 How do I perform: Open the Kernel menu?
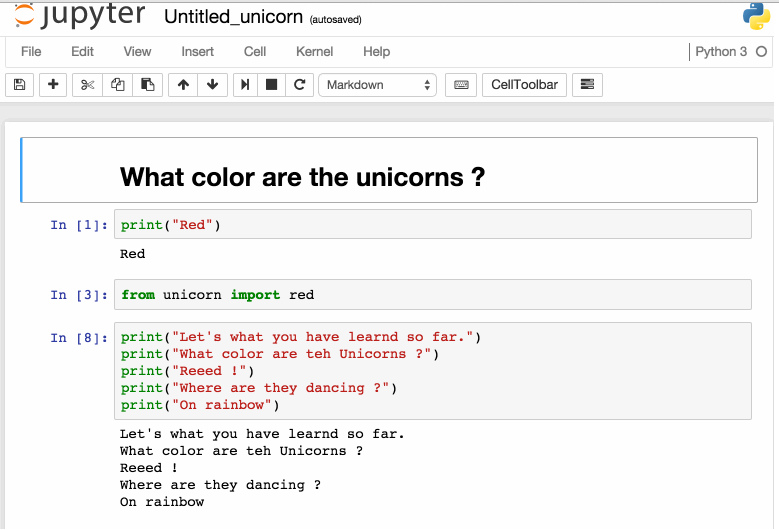(314, 52)
